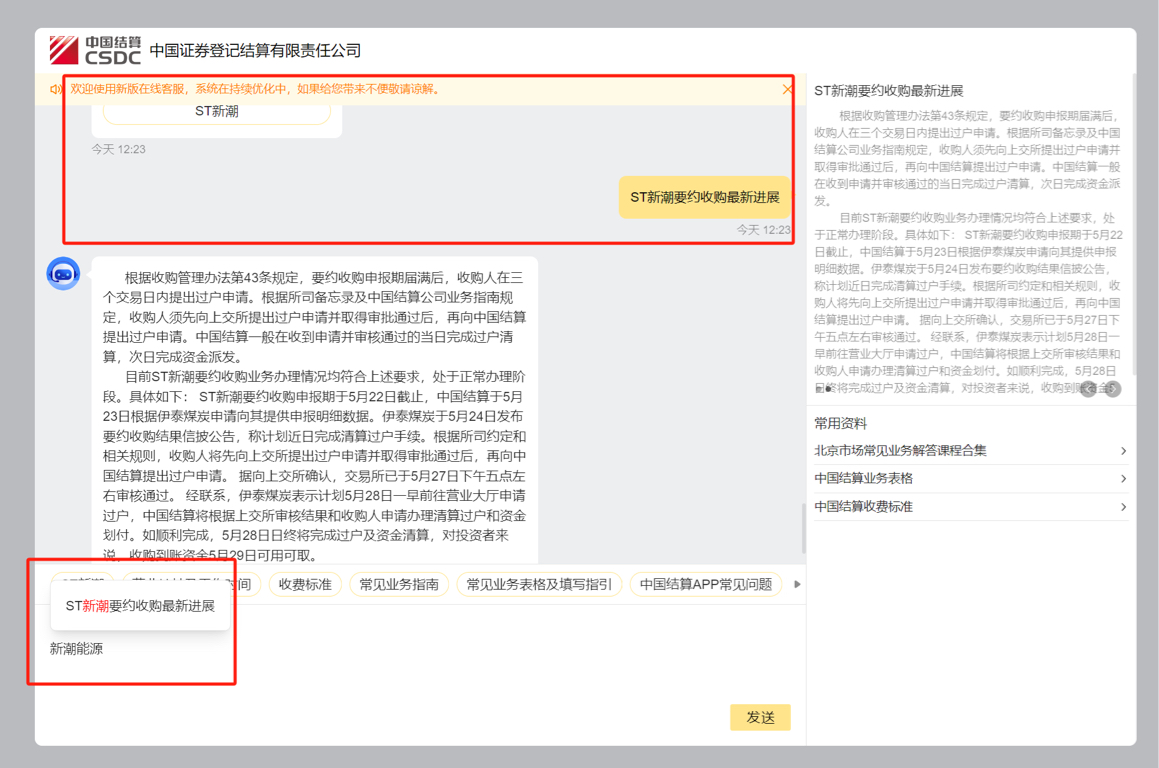
Task: Click the right panel vertical scrollbar
Action: [1133, 222]
